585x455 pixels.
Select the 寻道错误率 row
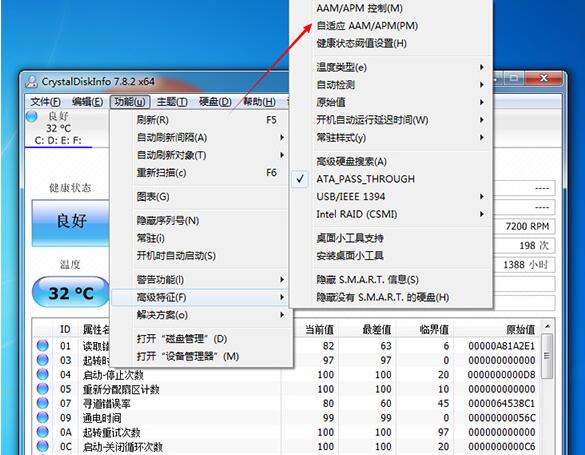(287, 403)
